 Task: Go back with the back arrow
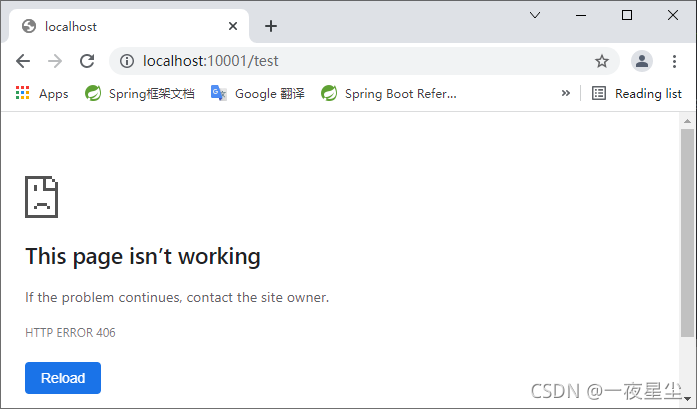(x=23, y=61)
